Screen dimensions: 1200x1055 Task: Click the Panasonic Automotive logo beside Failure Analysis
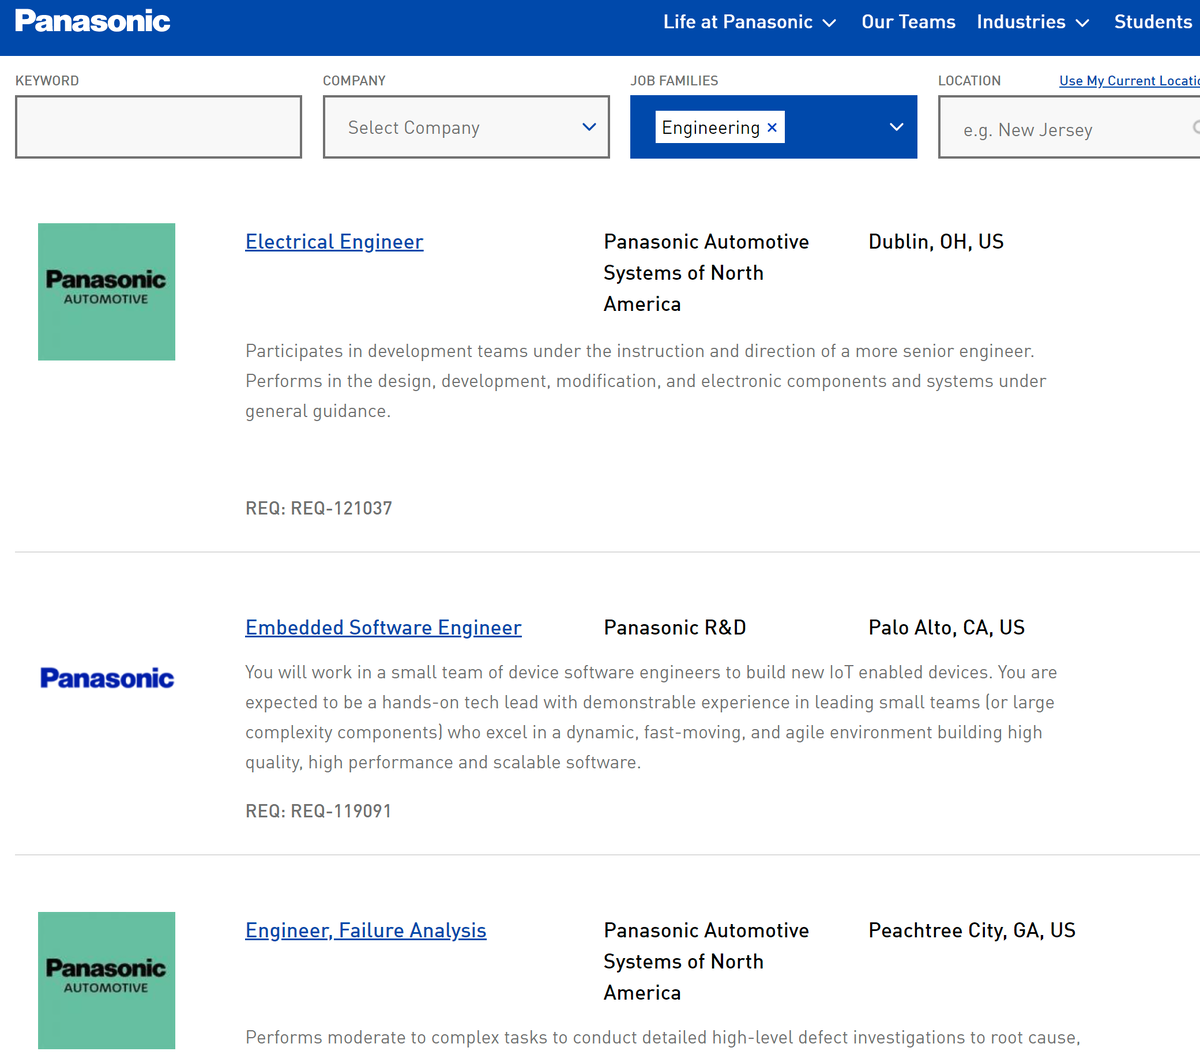pyautogui.click(x=106, y=980)
